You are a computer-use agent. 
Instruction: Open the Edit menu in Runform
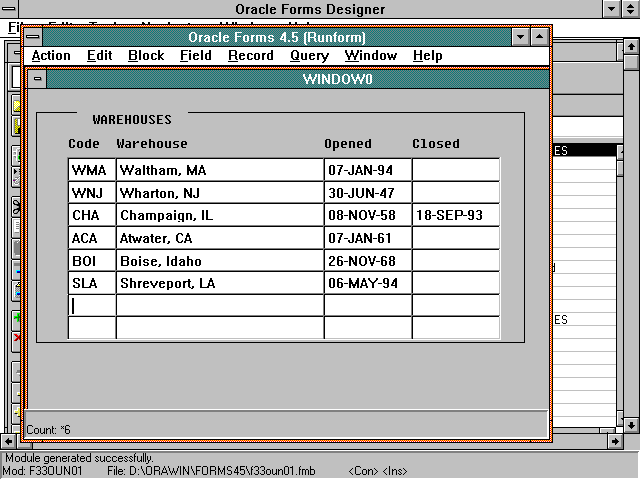(x=99, y=56)
